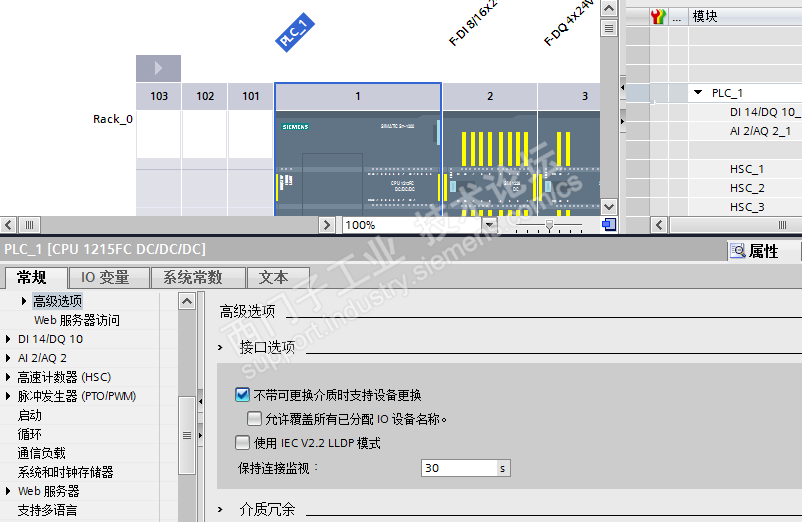
Task: Expand the 介质冗余 section
Action: tap(220, 509)
